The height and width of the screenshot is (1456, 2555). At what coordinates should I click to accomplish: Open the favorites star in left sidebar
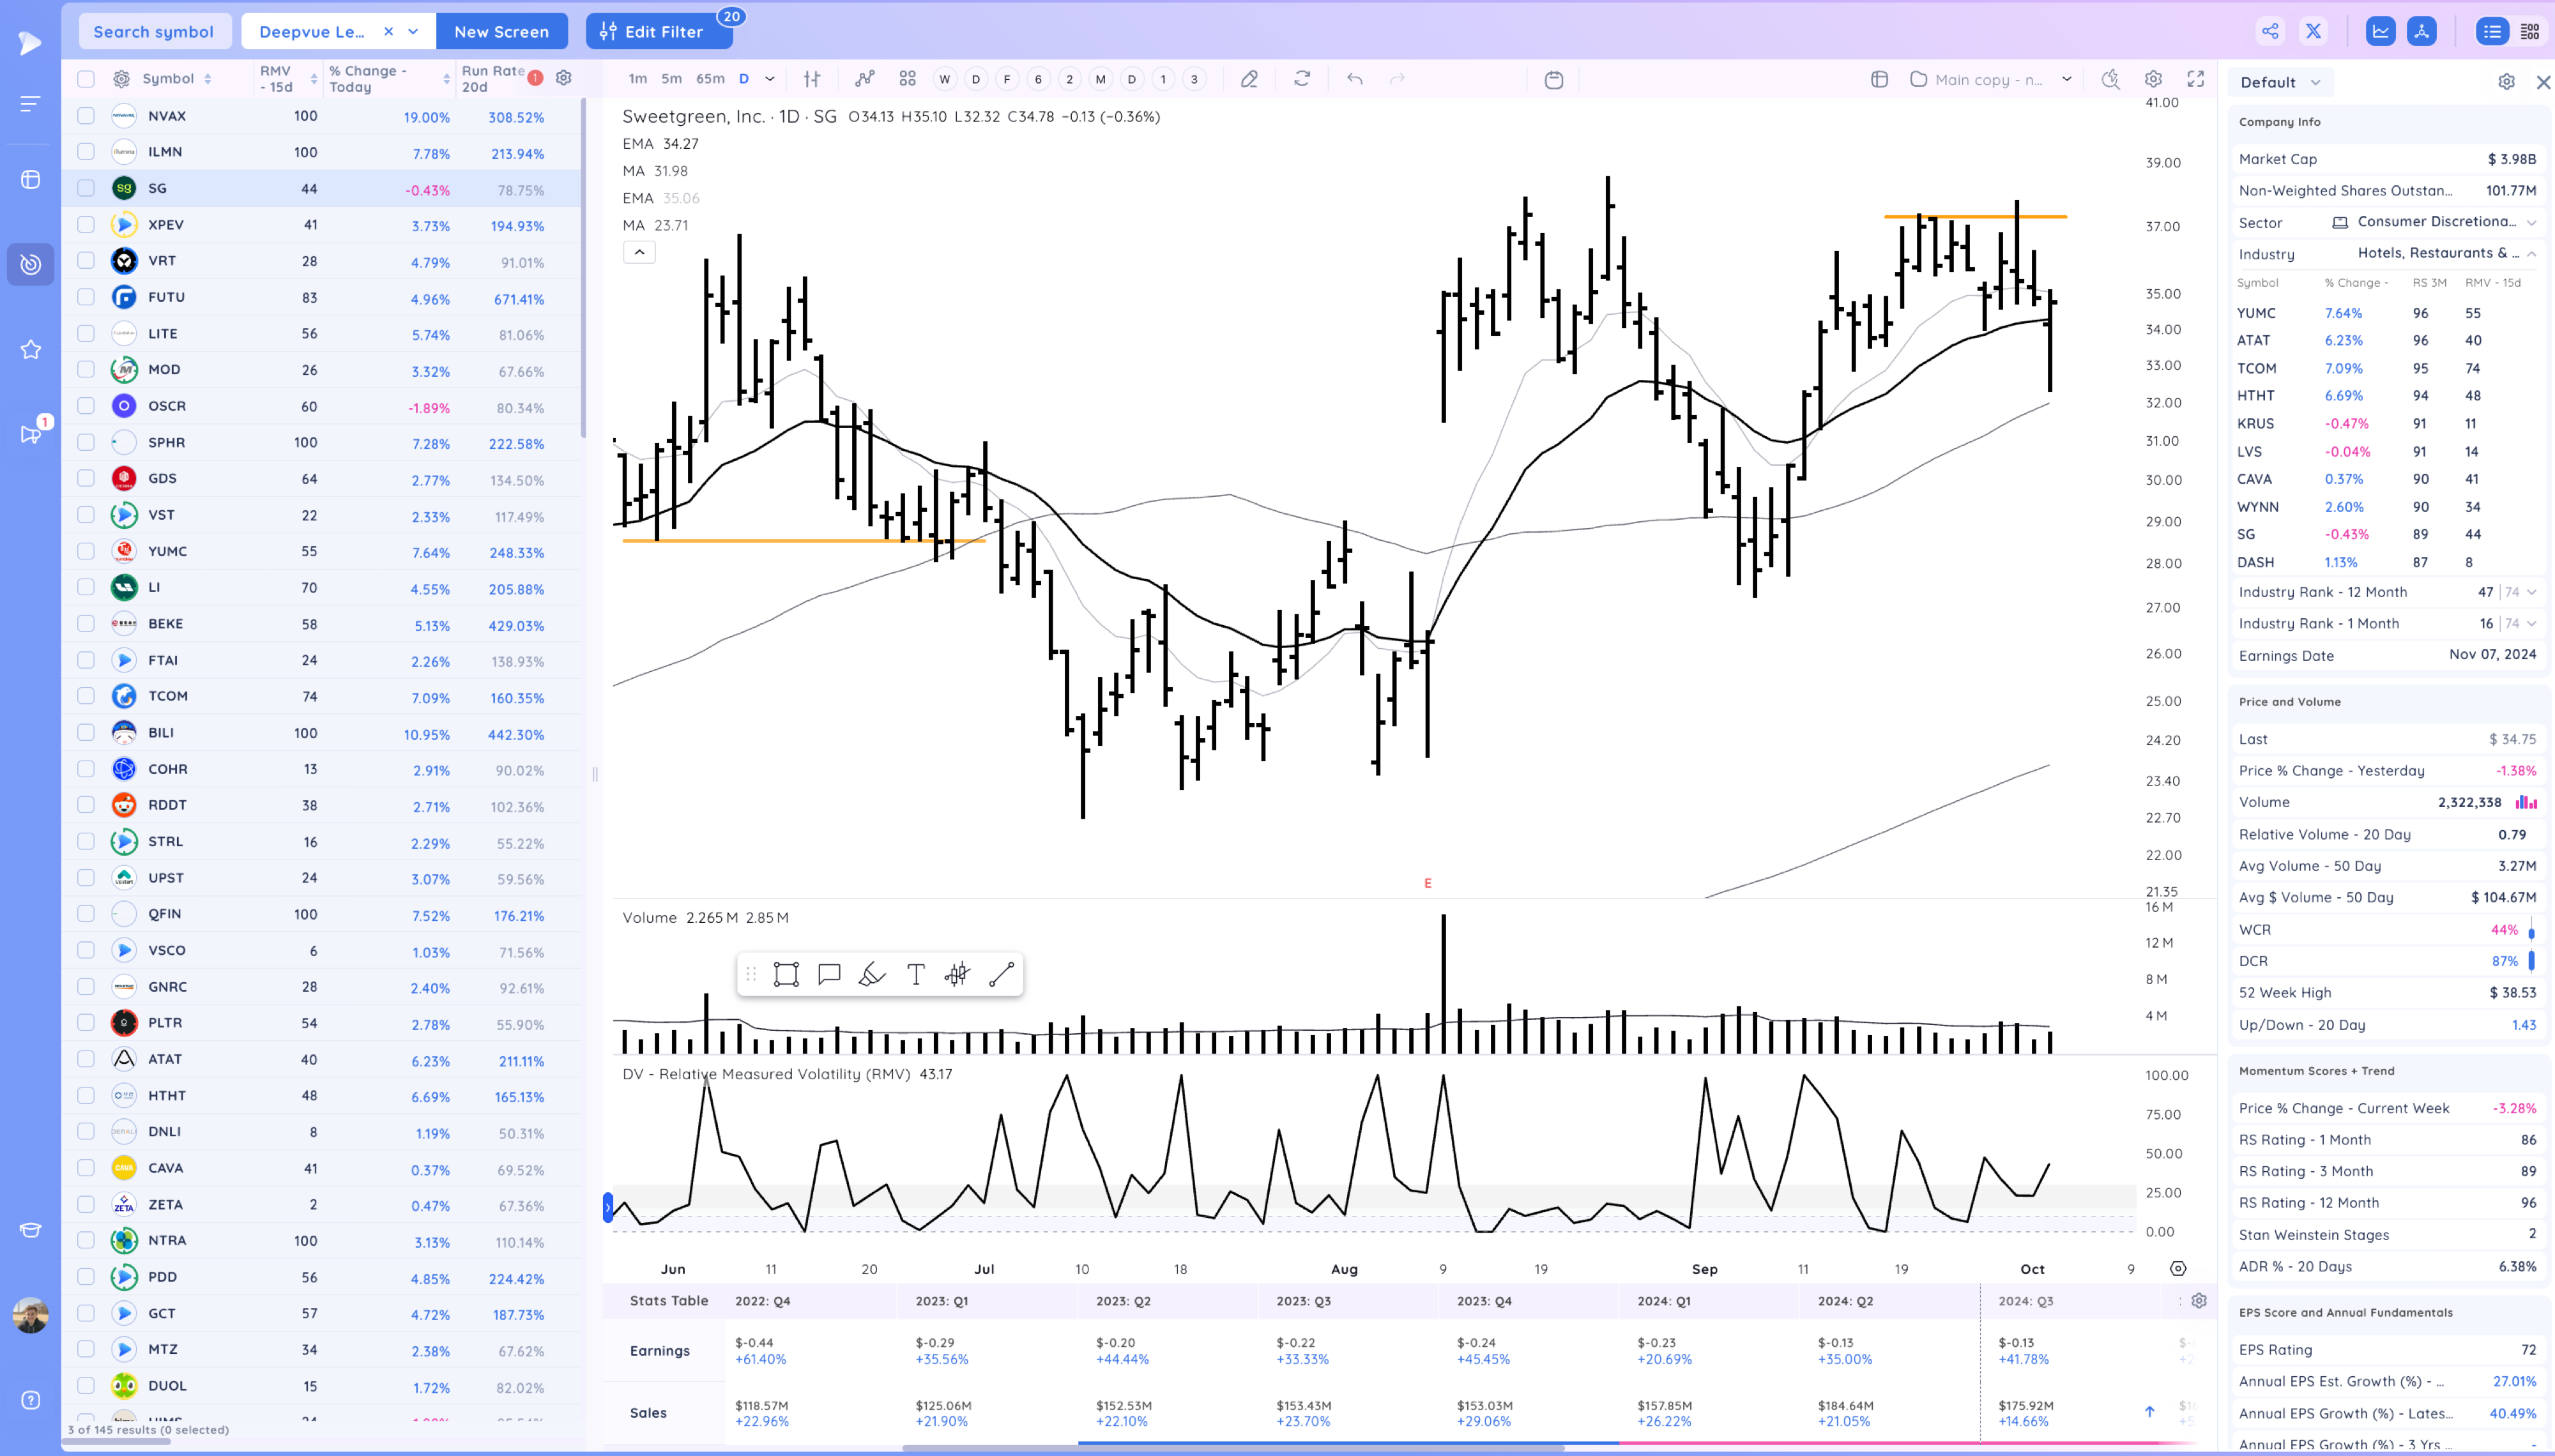31,349
